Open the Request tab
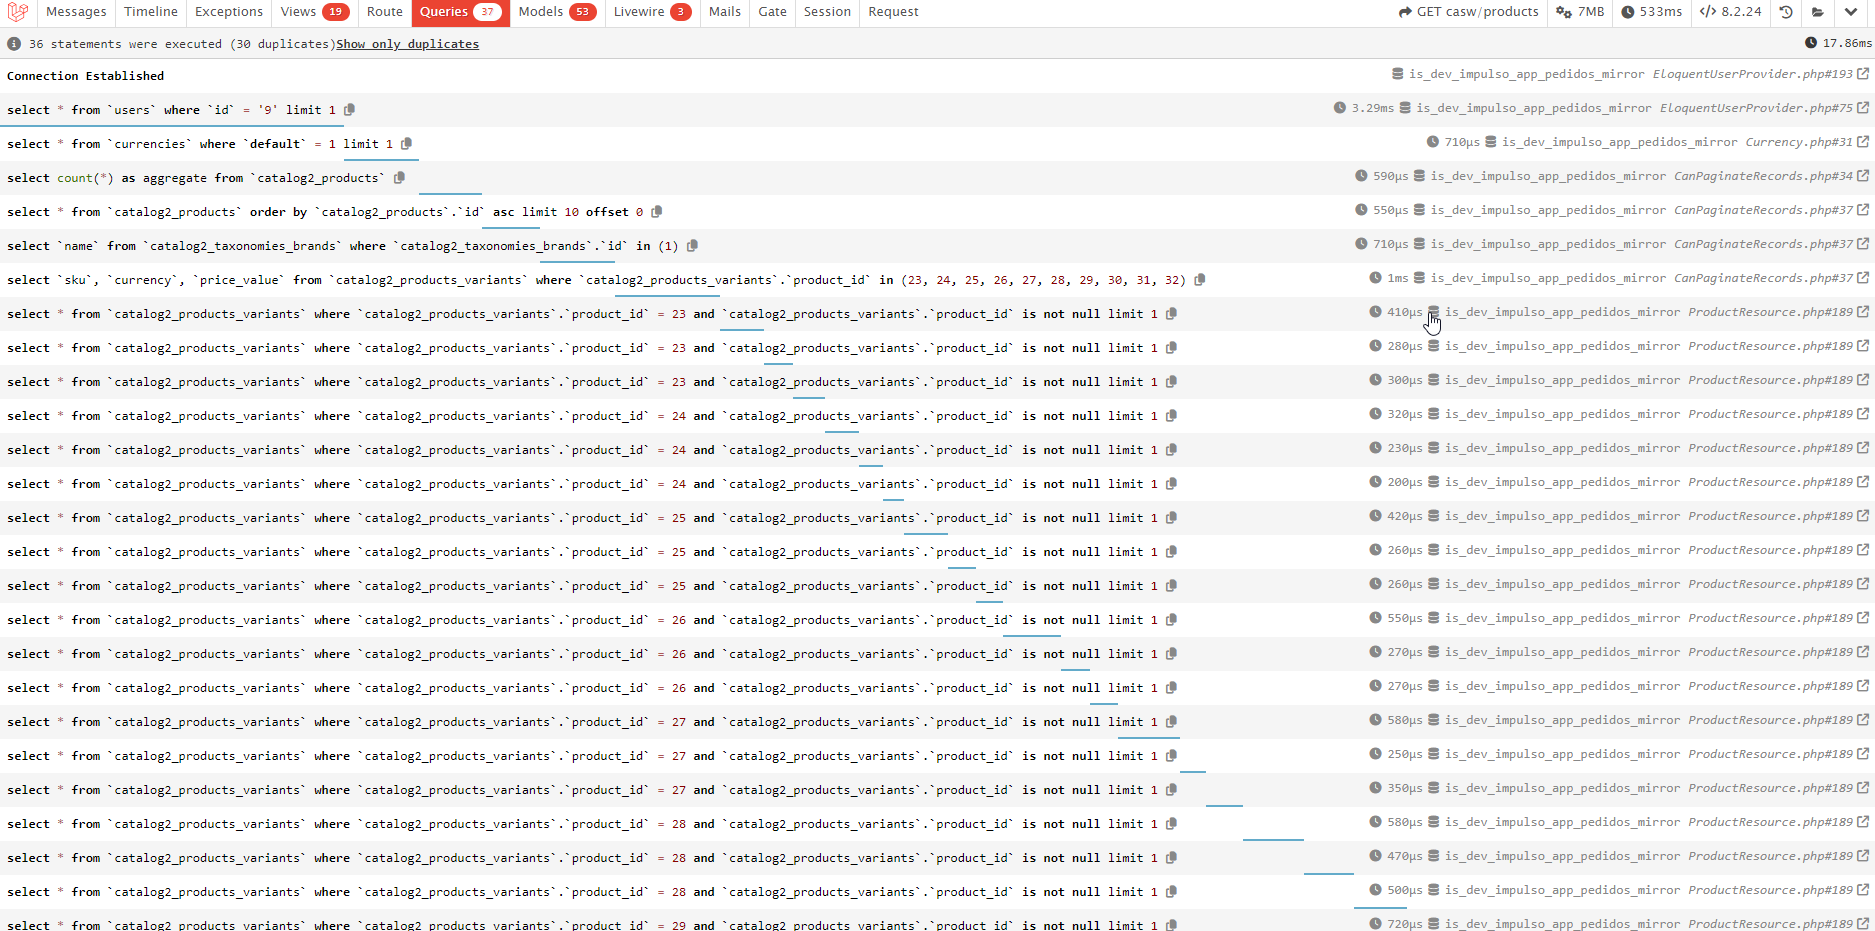1875x931 pixels. tap(893, 12)
